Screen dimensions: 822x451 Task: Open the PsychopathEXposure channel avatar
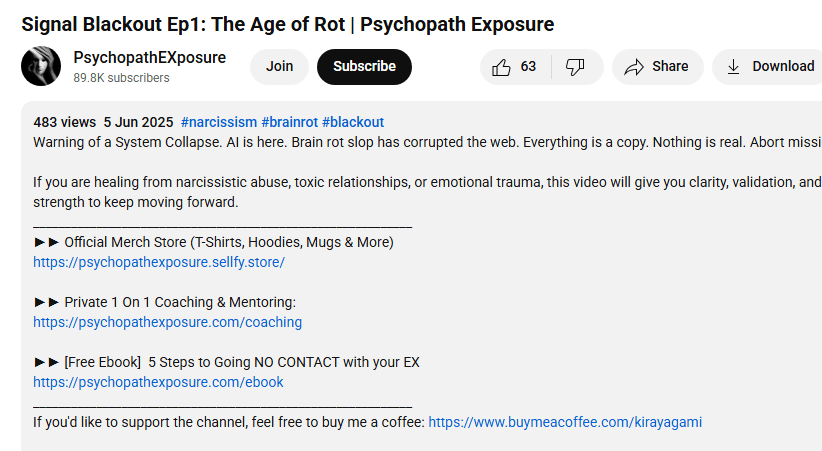click(41, 66)
